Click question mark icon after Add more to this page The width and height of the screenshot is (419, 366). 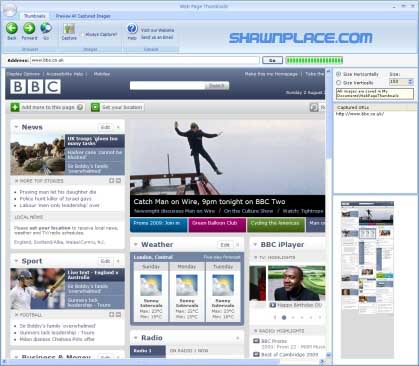pyautogui.click(x=80, y=107)
